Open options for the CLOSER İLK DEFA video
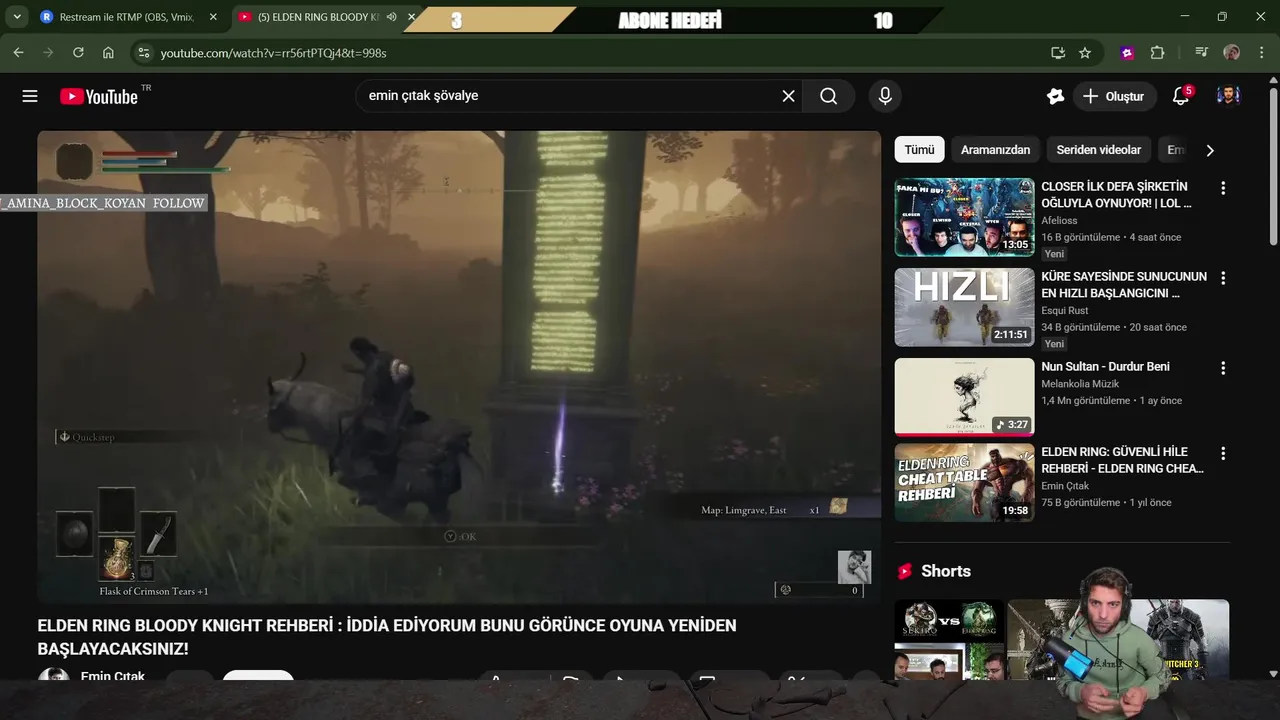Viewport: 1280px width, 720px height. pyautogui.click(x=1222, y=188)
